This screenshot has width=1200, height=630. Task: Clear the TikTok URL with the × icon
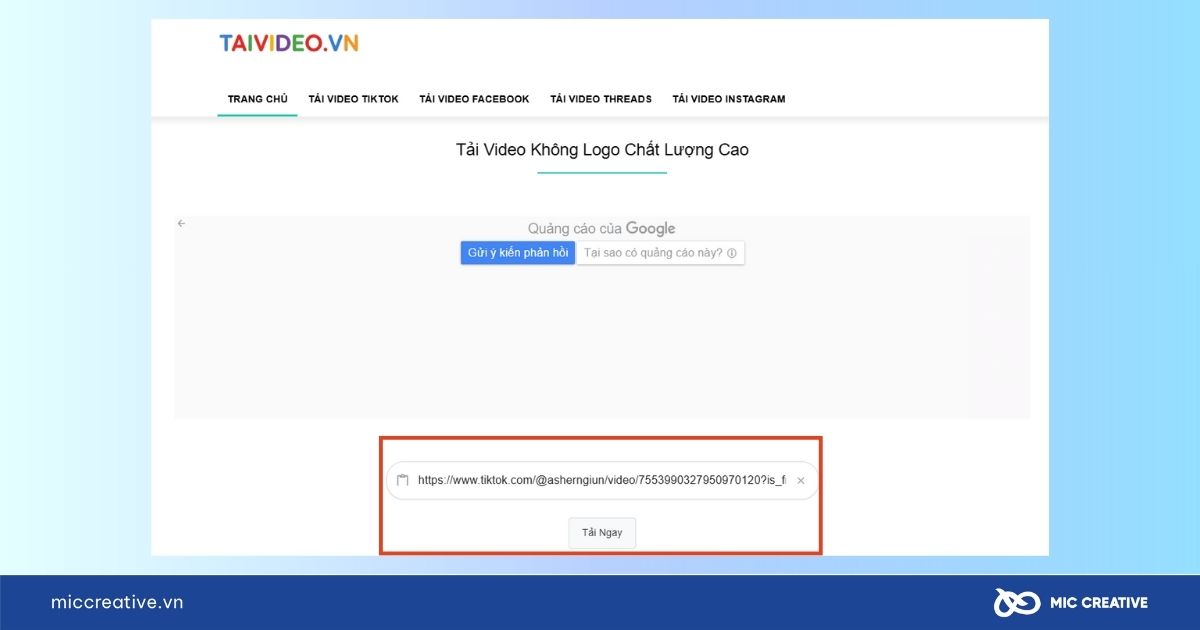[800, 480]
